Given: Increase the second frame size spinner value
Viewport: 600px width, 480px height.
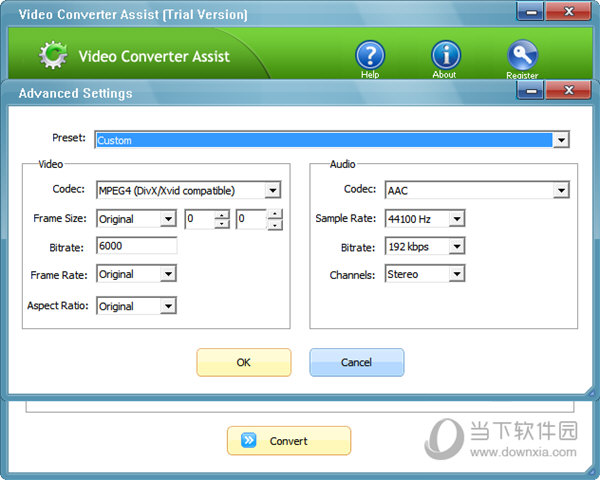Looking at the screenshot, I should tap(275, 214).
